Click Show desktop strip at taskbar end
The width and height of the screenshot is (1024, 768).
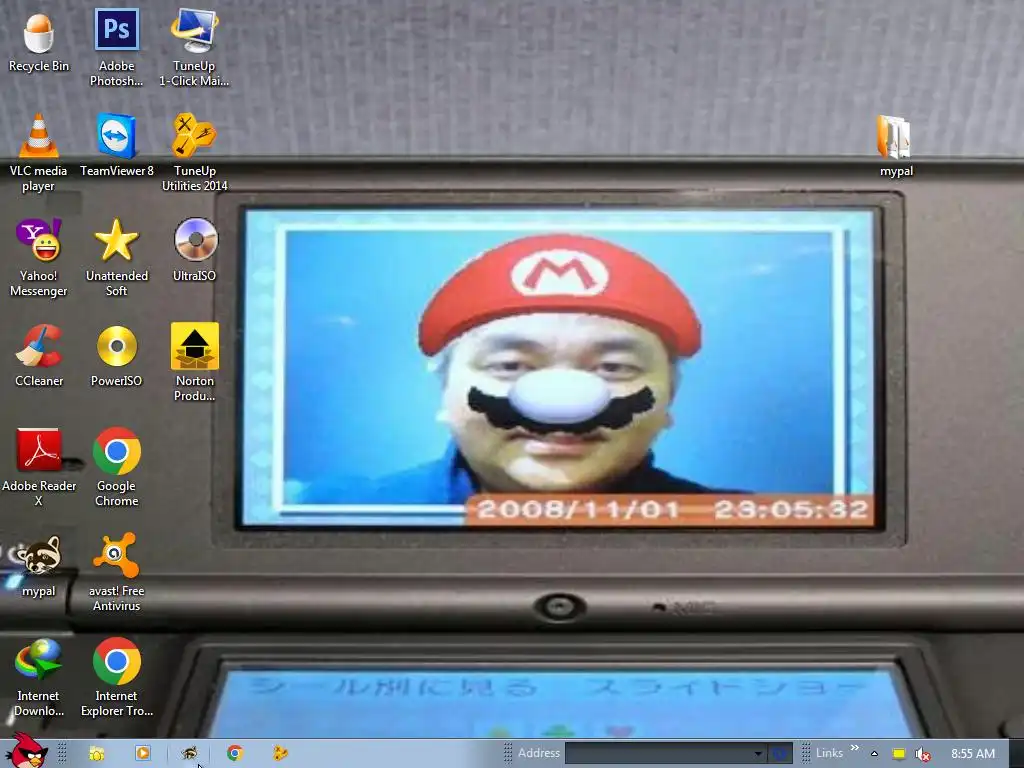point(1016,753)
